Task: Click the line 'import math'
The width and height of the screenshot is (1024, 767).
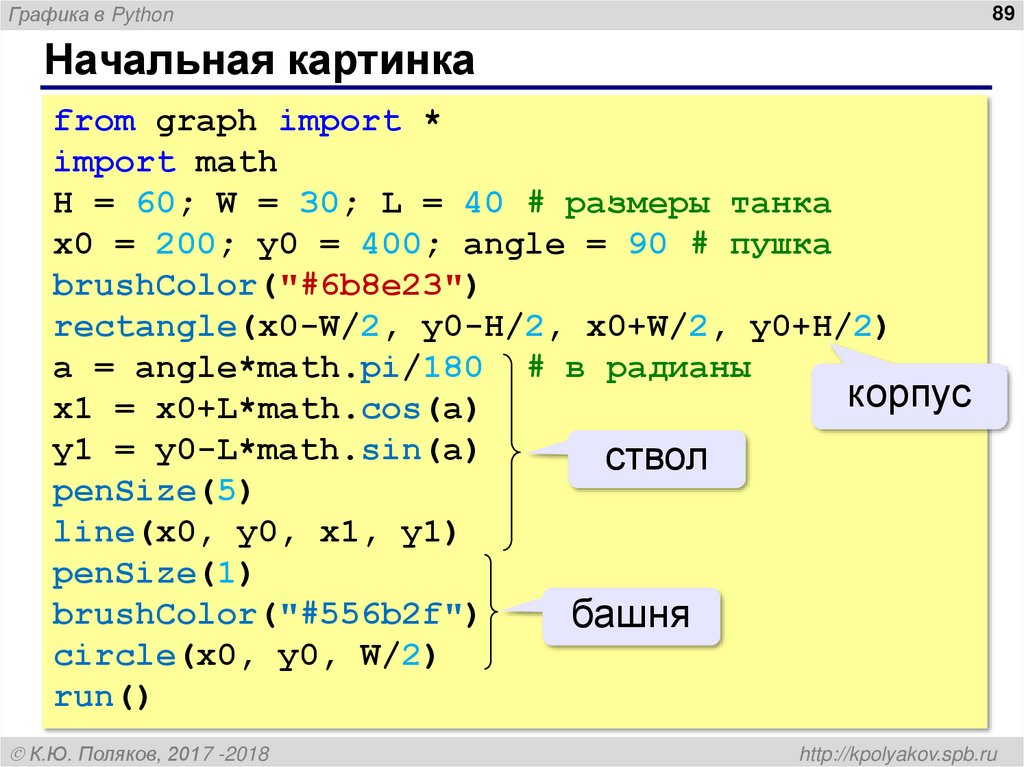Action: click(x=165, y=162)
